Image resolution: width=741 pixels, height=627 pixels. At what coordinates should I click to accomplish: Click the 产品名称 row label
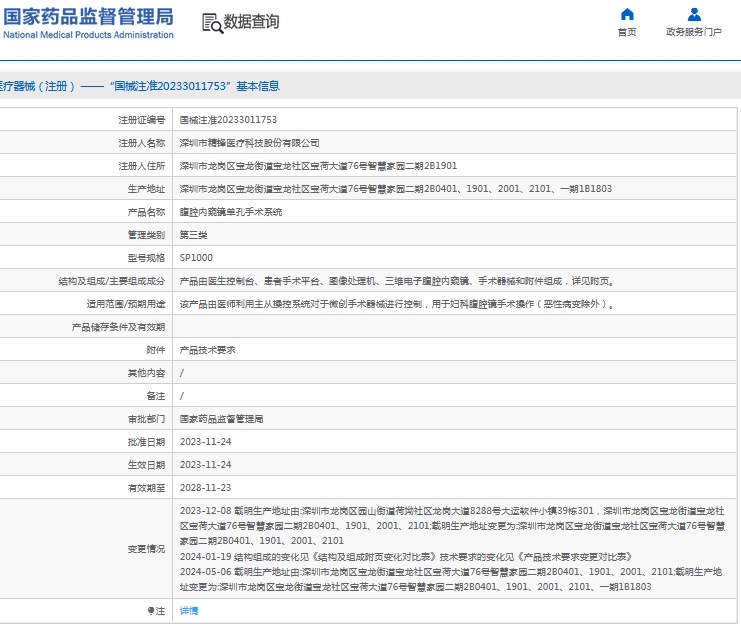146,212
